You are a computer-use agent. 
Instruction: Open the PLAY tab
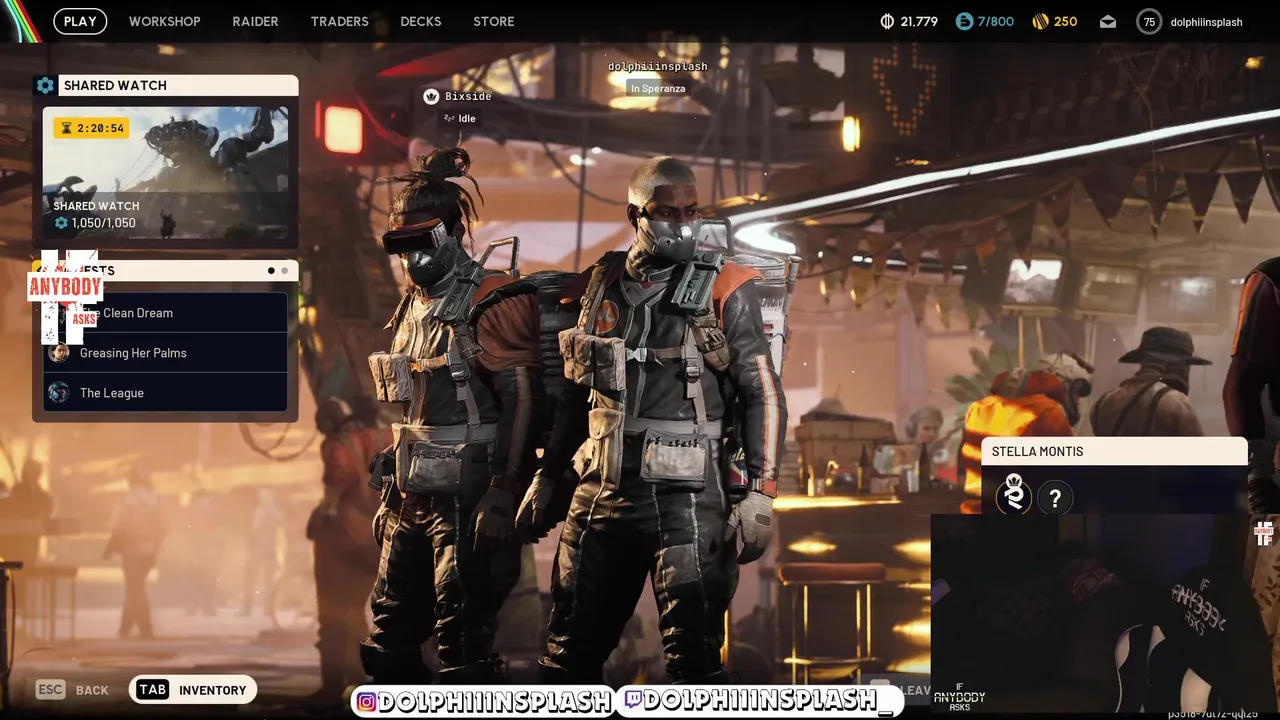pyautogui.click(x=80, y=21)
